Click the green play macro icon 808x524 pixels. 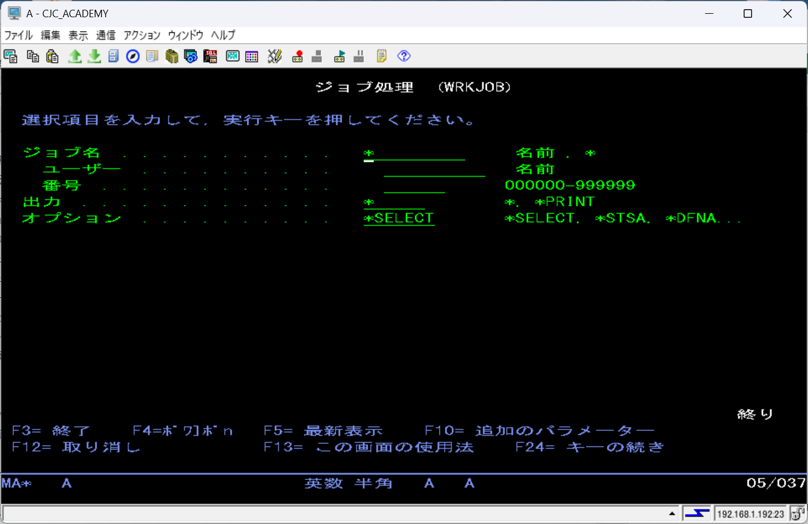coord(339,56)
